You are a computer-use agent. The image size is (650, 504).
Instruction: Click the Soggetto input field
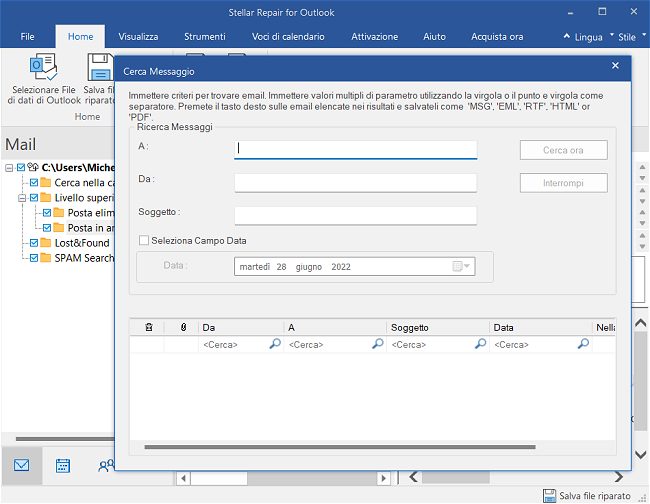click(356, 216)
